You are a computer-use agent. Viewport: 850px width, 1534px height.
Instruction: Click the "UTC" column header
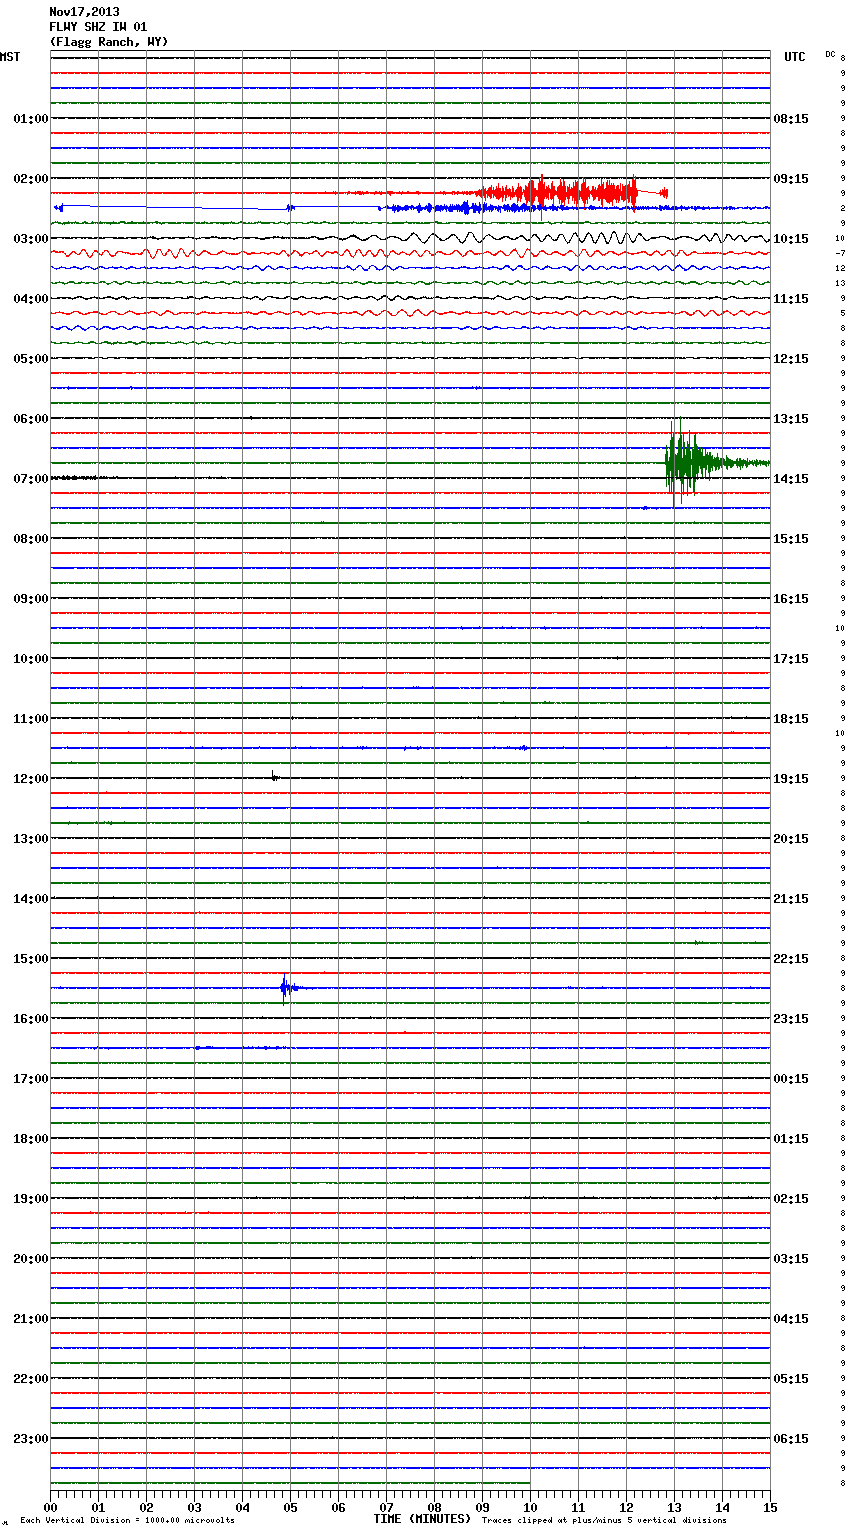coord(795,57)
